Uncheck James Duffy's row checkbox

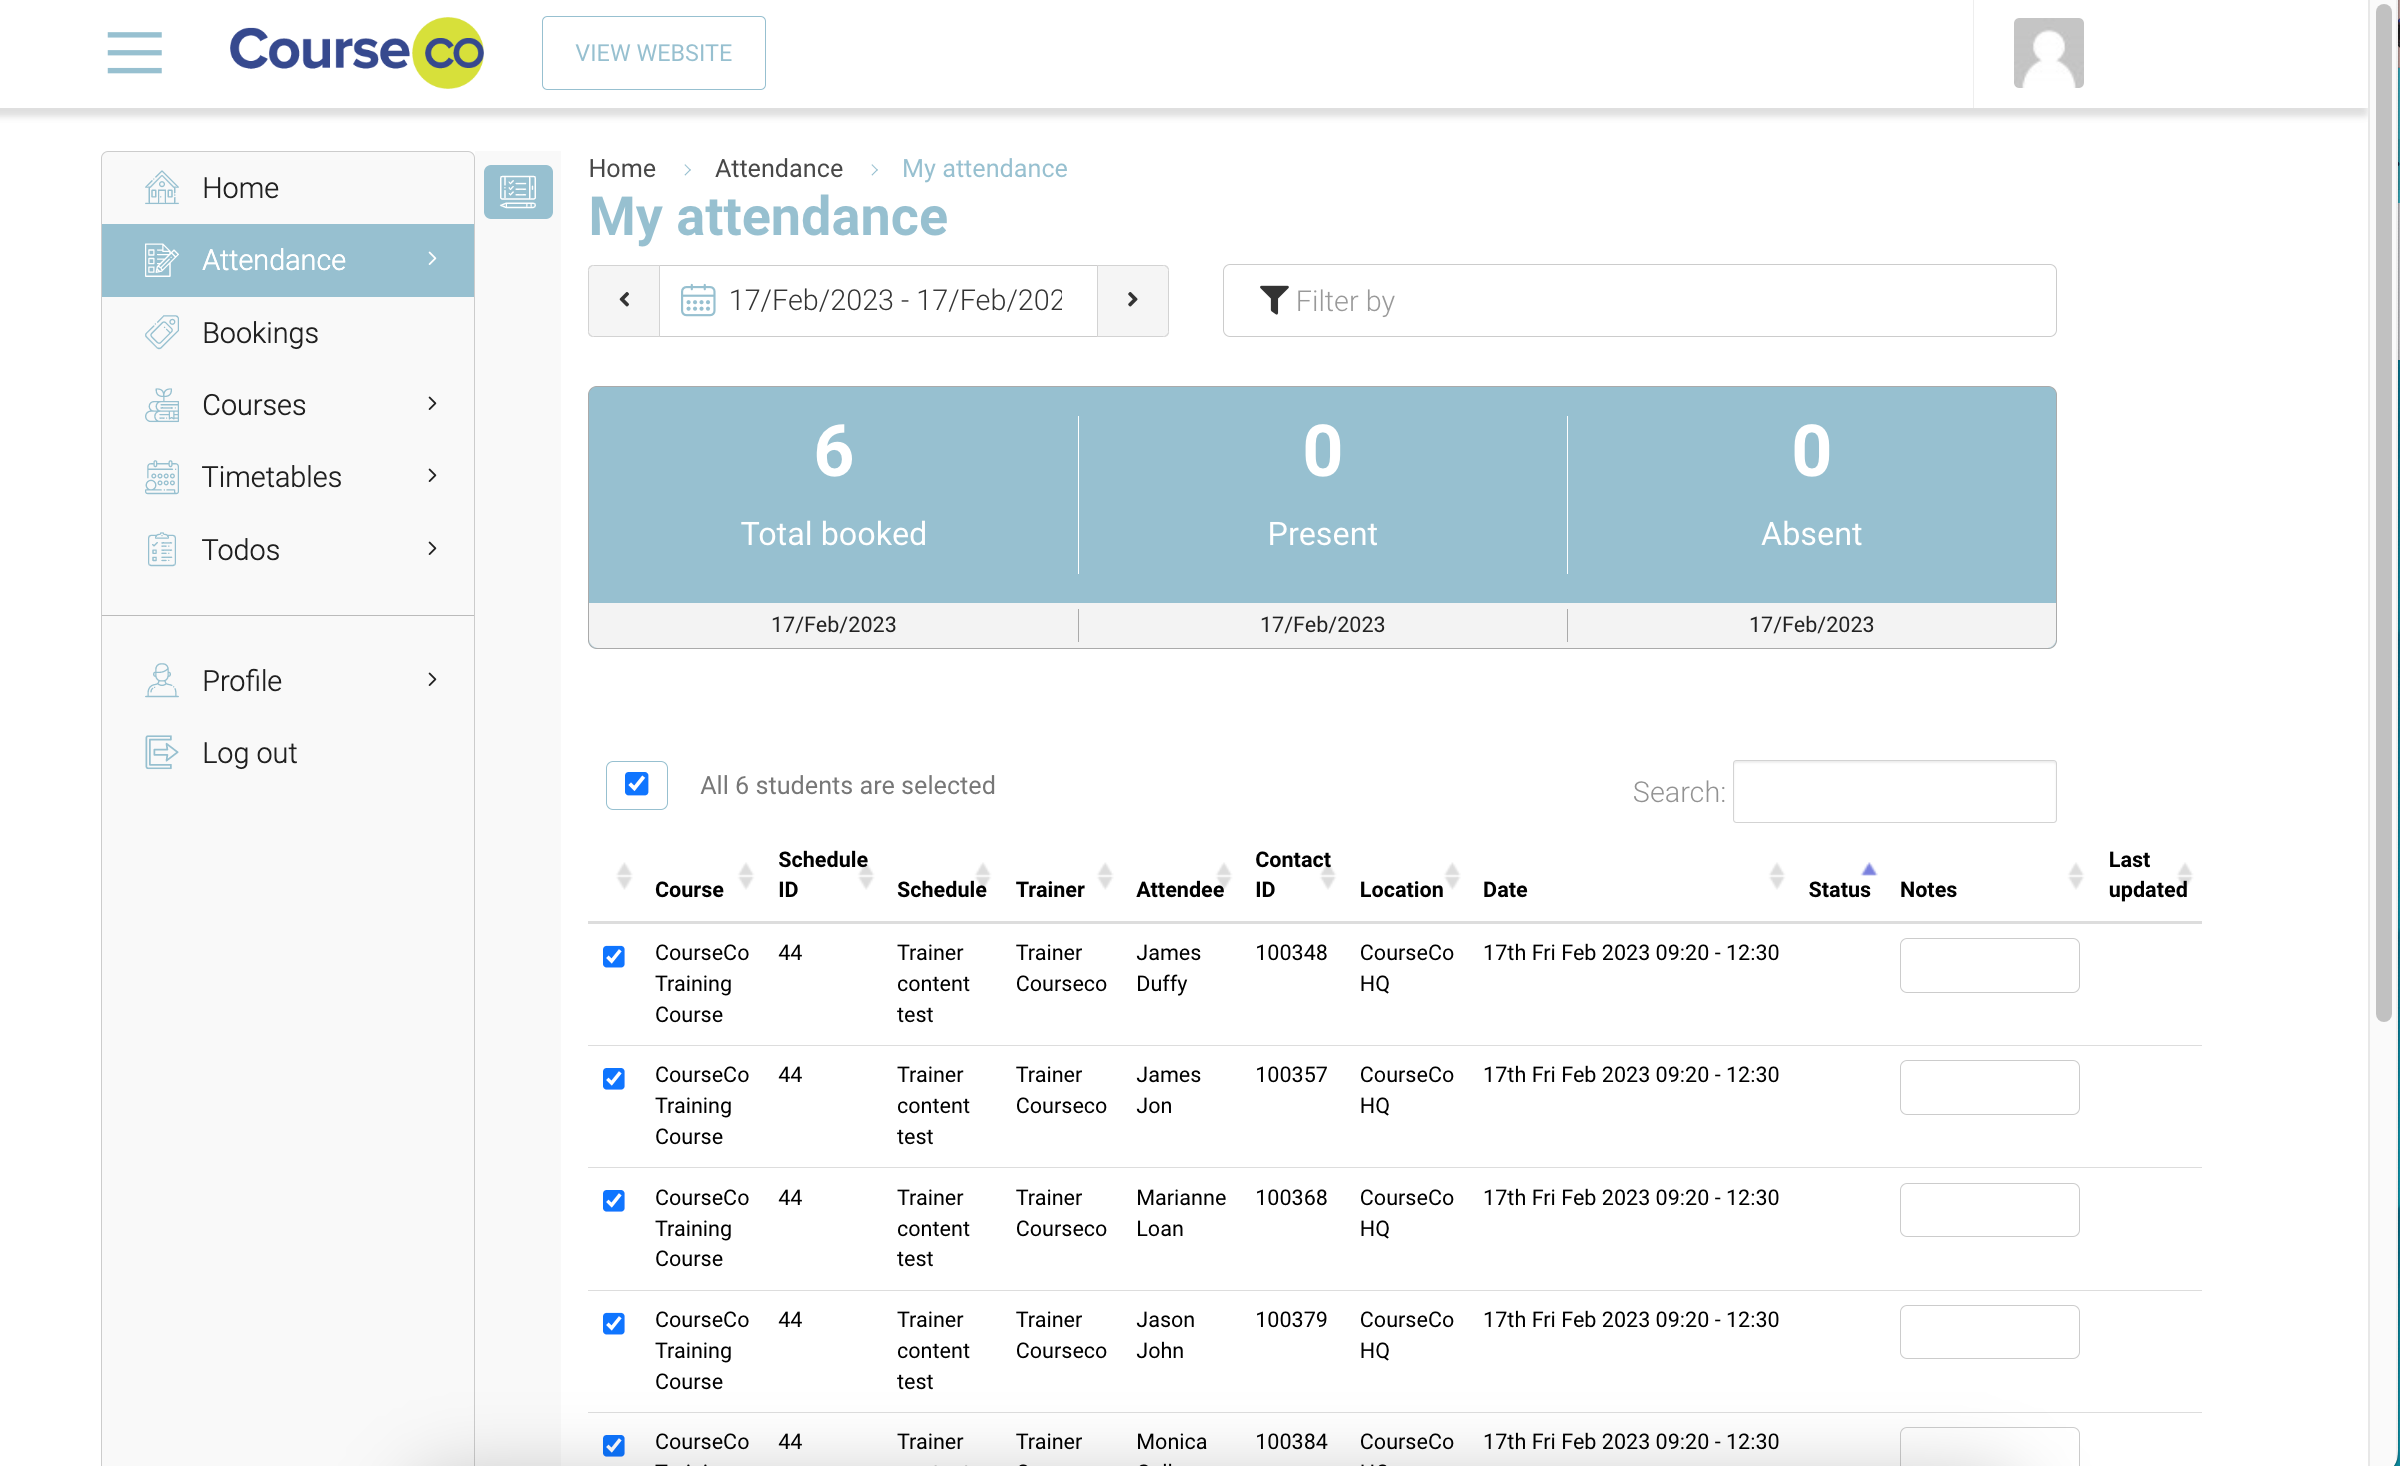click(x=614, y=956)
